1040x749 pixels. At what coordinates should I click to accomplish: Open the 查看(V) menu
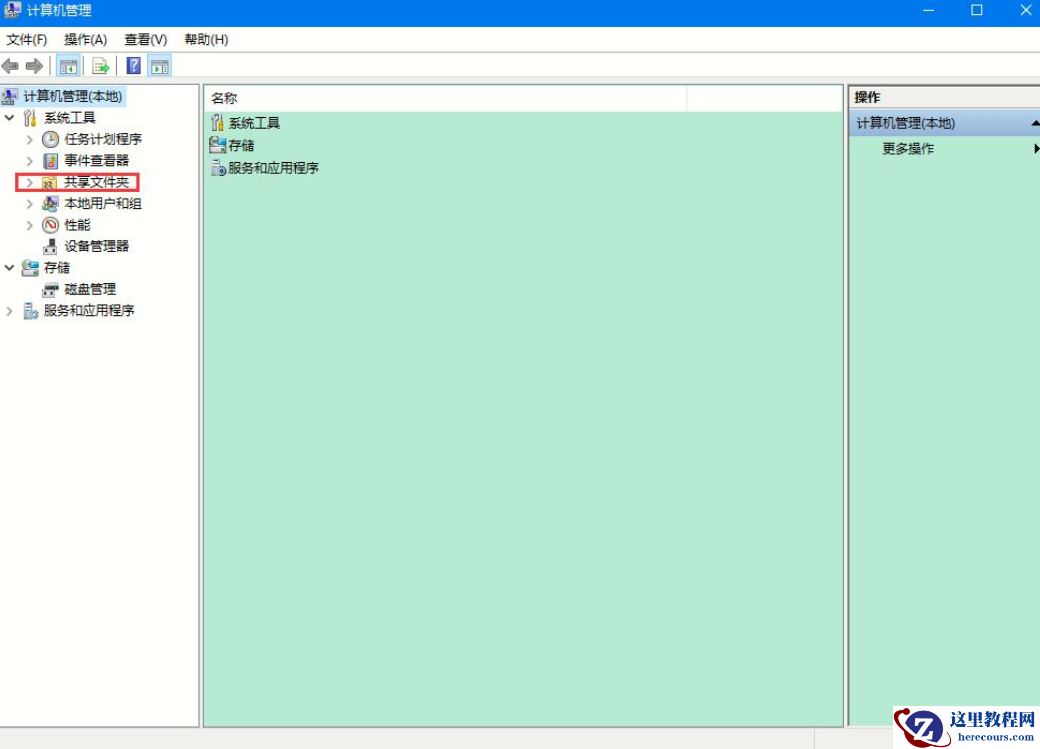pyautogui.click(x=144, y=39)
